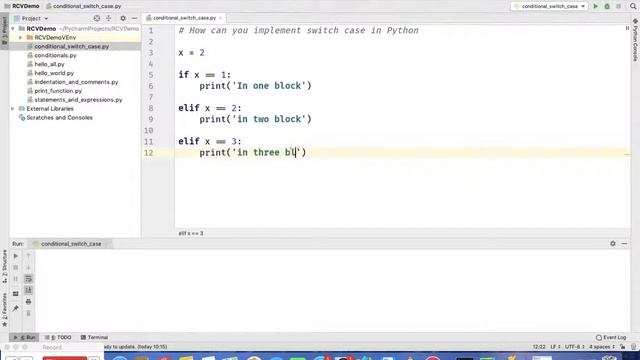Open the TODO tool window tab
The image size is (640, 360).
pyautogui.click(x=58, y=338)
